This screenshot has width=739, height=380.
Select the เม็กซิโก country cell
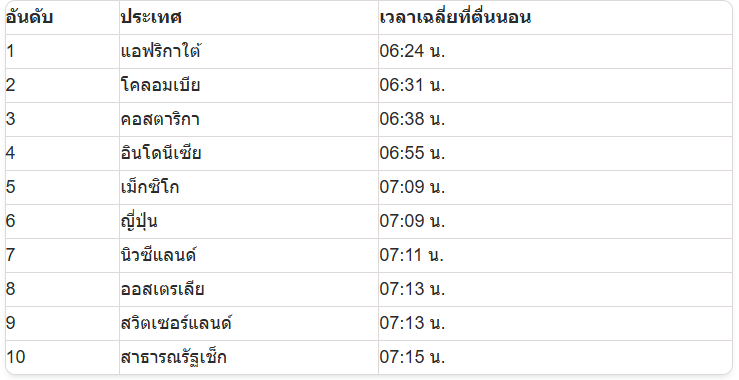tap(249, 187)
